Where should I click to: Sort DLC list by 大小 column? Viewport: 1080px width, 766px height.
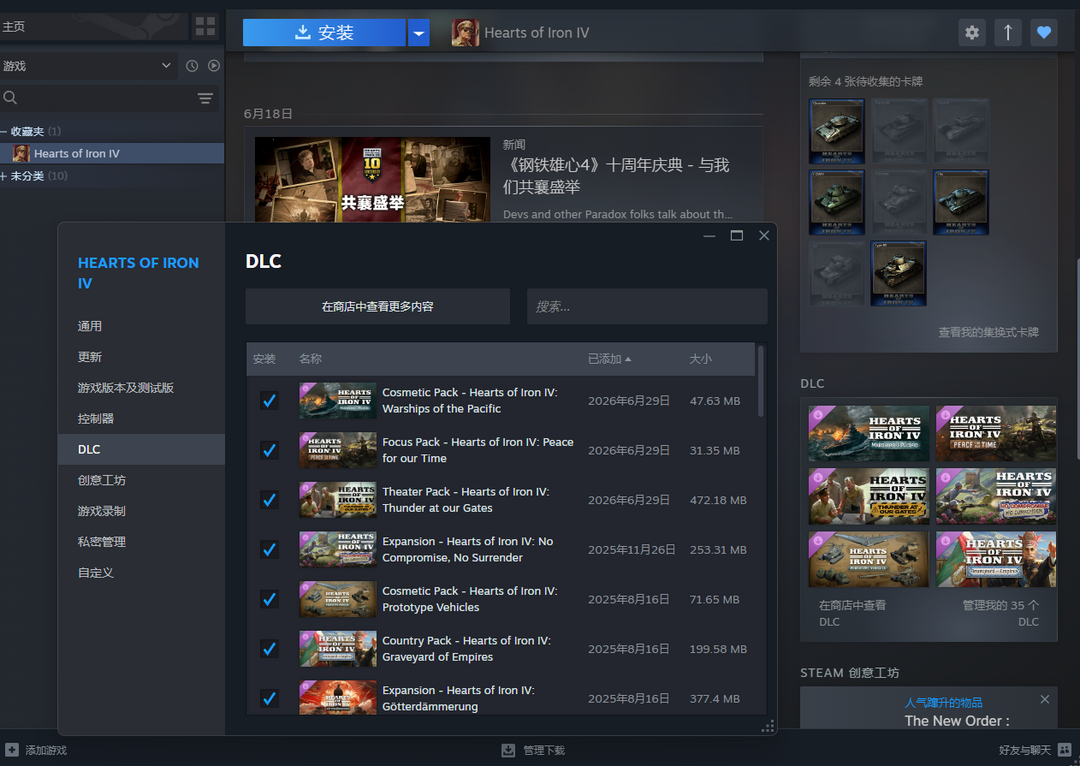(700, 358)
